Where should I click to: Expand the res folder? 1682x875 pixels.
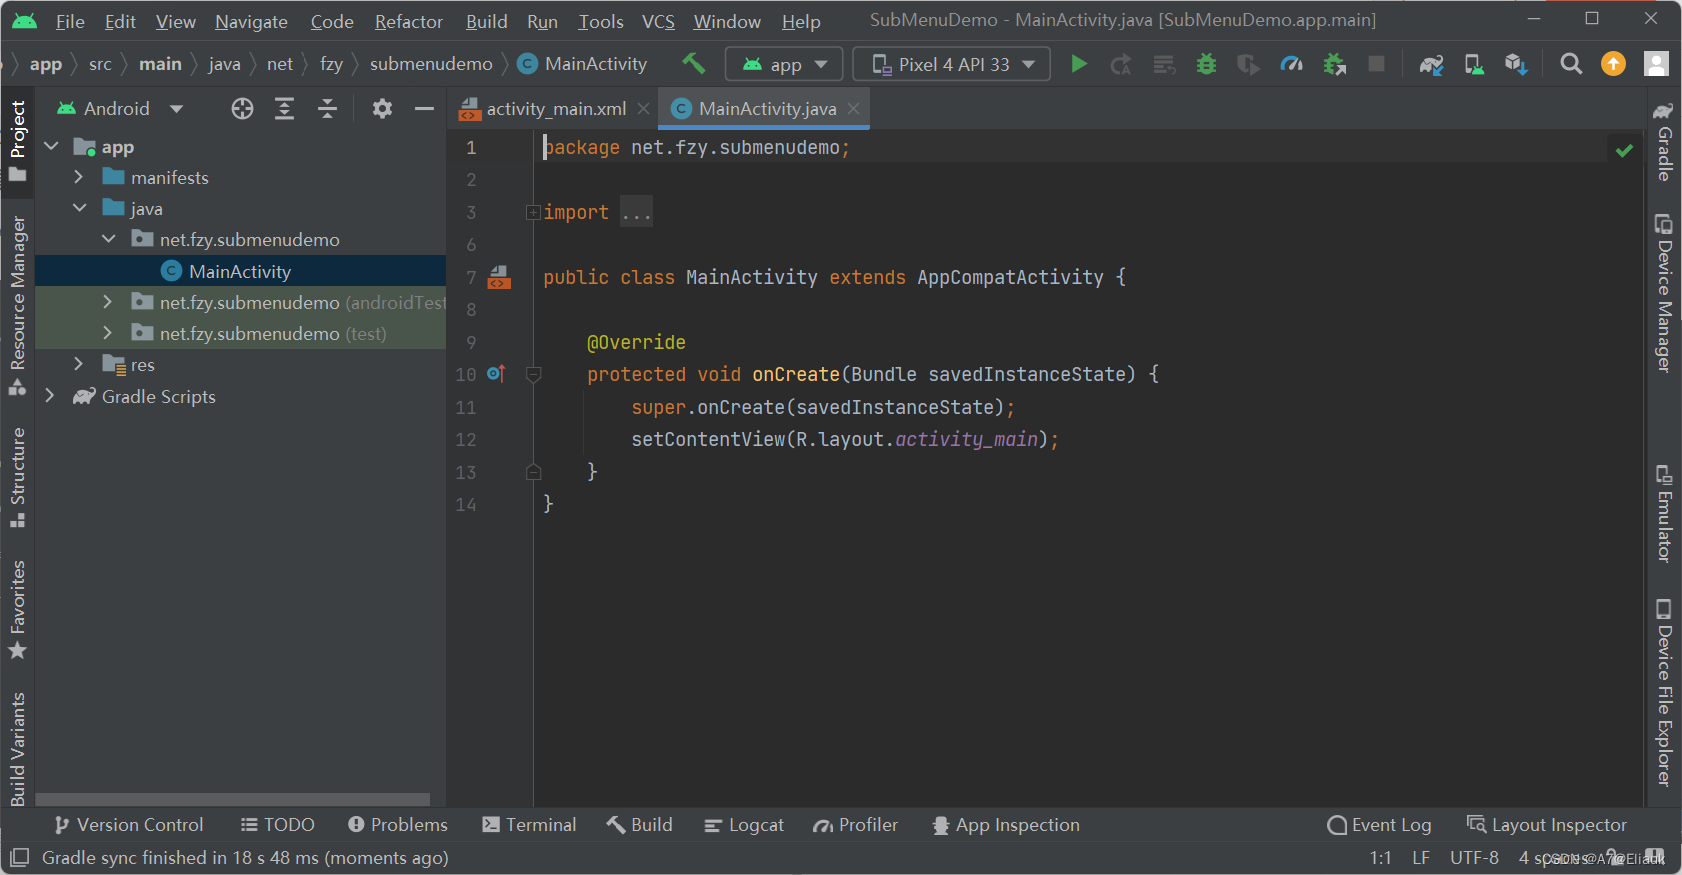point(79,365)
